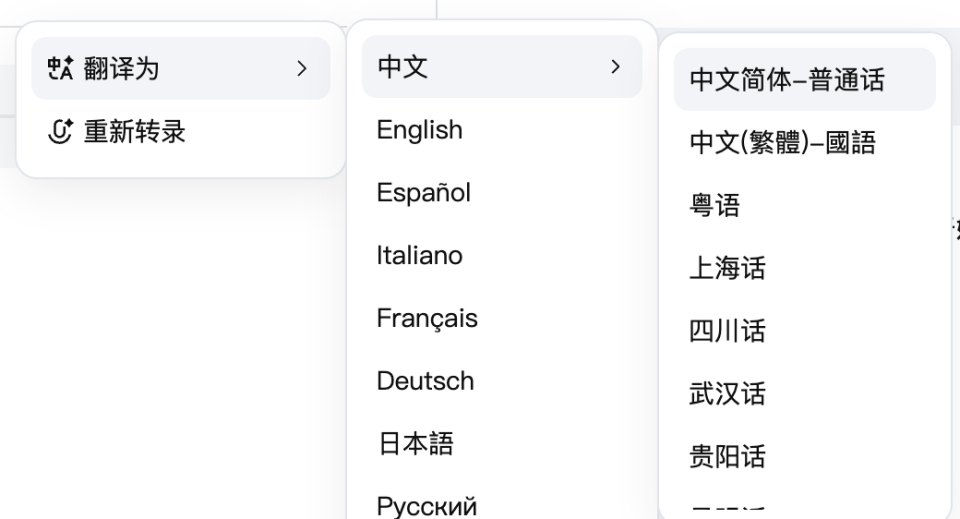The image size is (960, 519).
Task: Pick Italiano from the language list
Action: [x=502, y=255]
